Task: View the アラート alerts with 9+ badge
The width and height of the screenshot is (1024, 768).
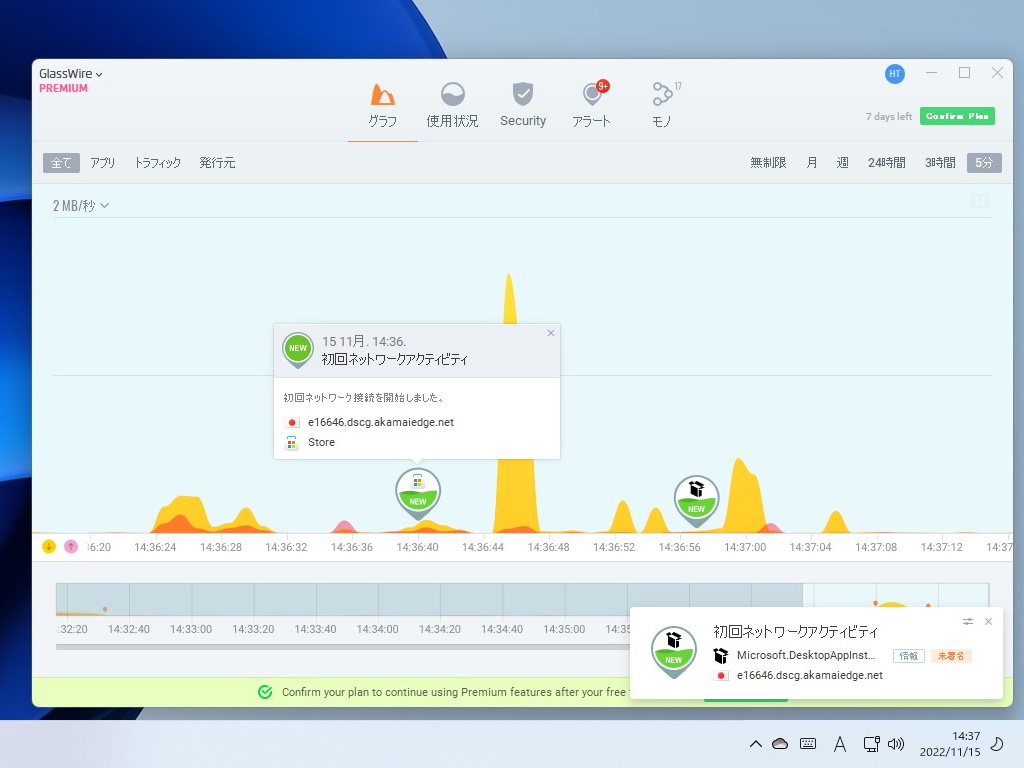Action: 591,103
